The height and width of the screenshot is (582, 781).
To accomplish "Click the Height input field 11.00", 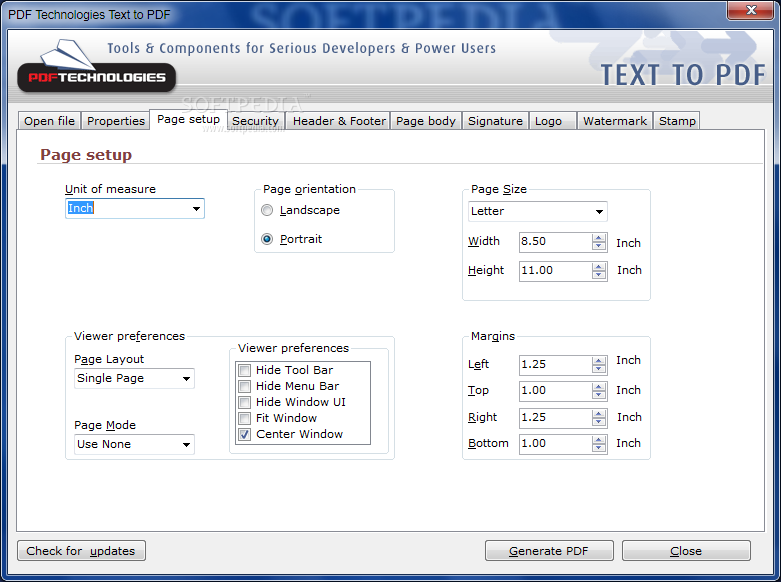I will 555,271.
